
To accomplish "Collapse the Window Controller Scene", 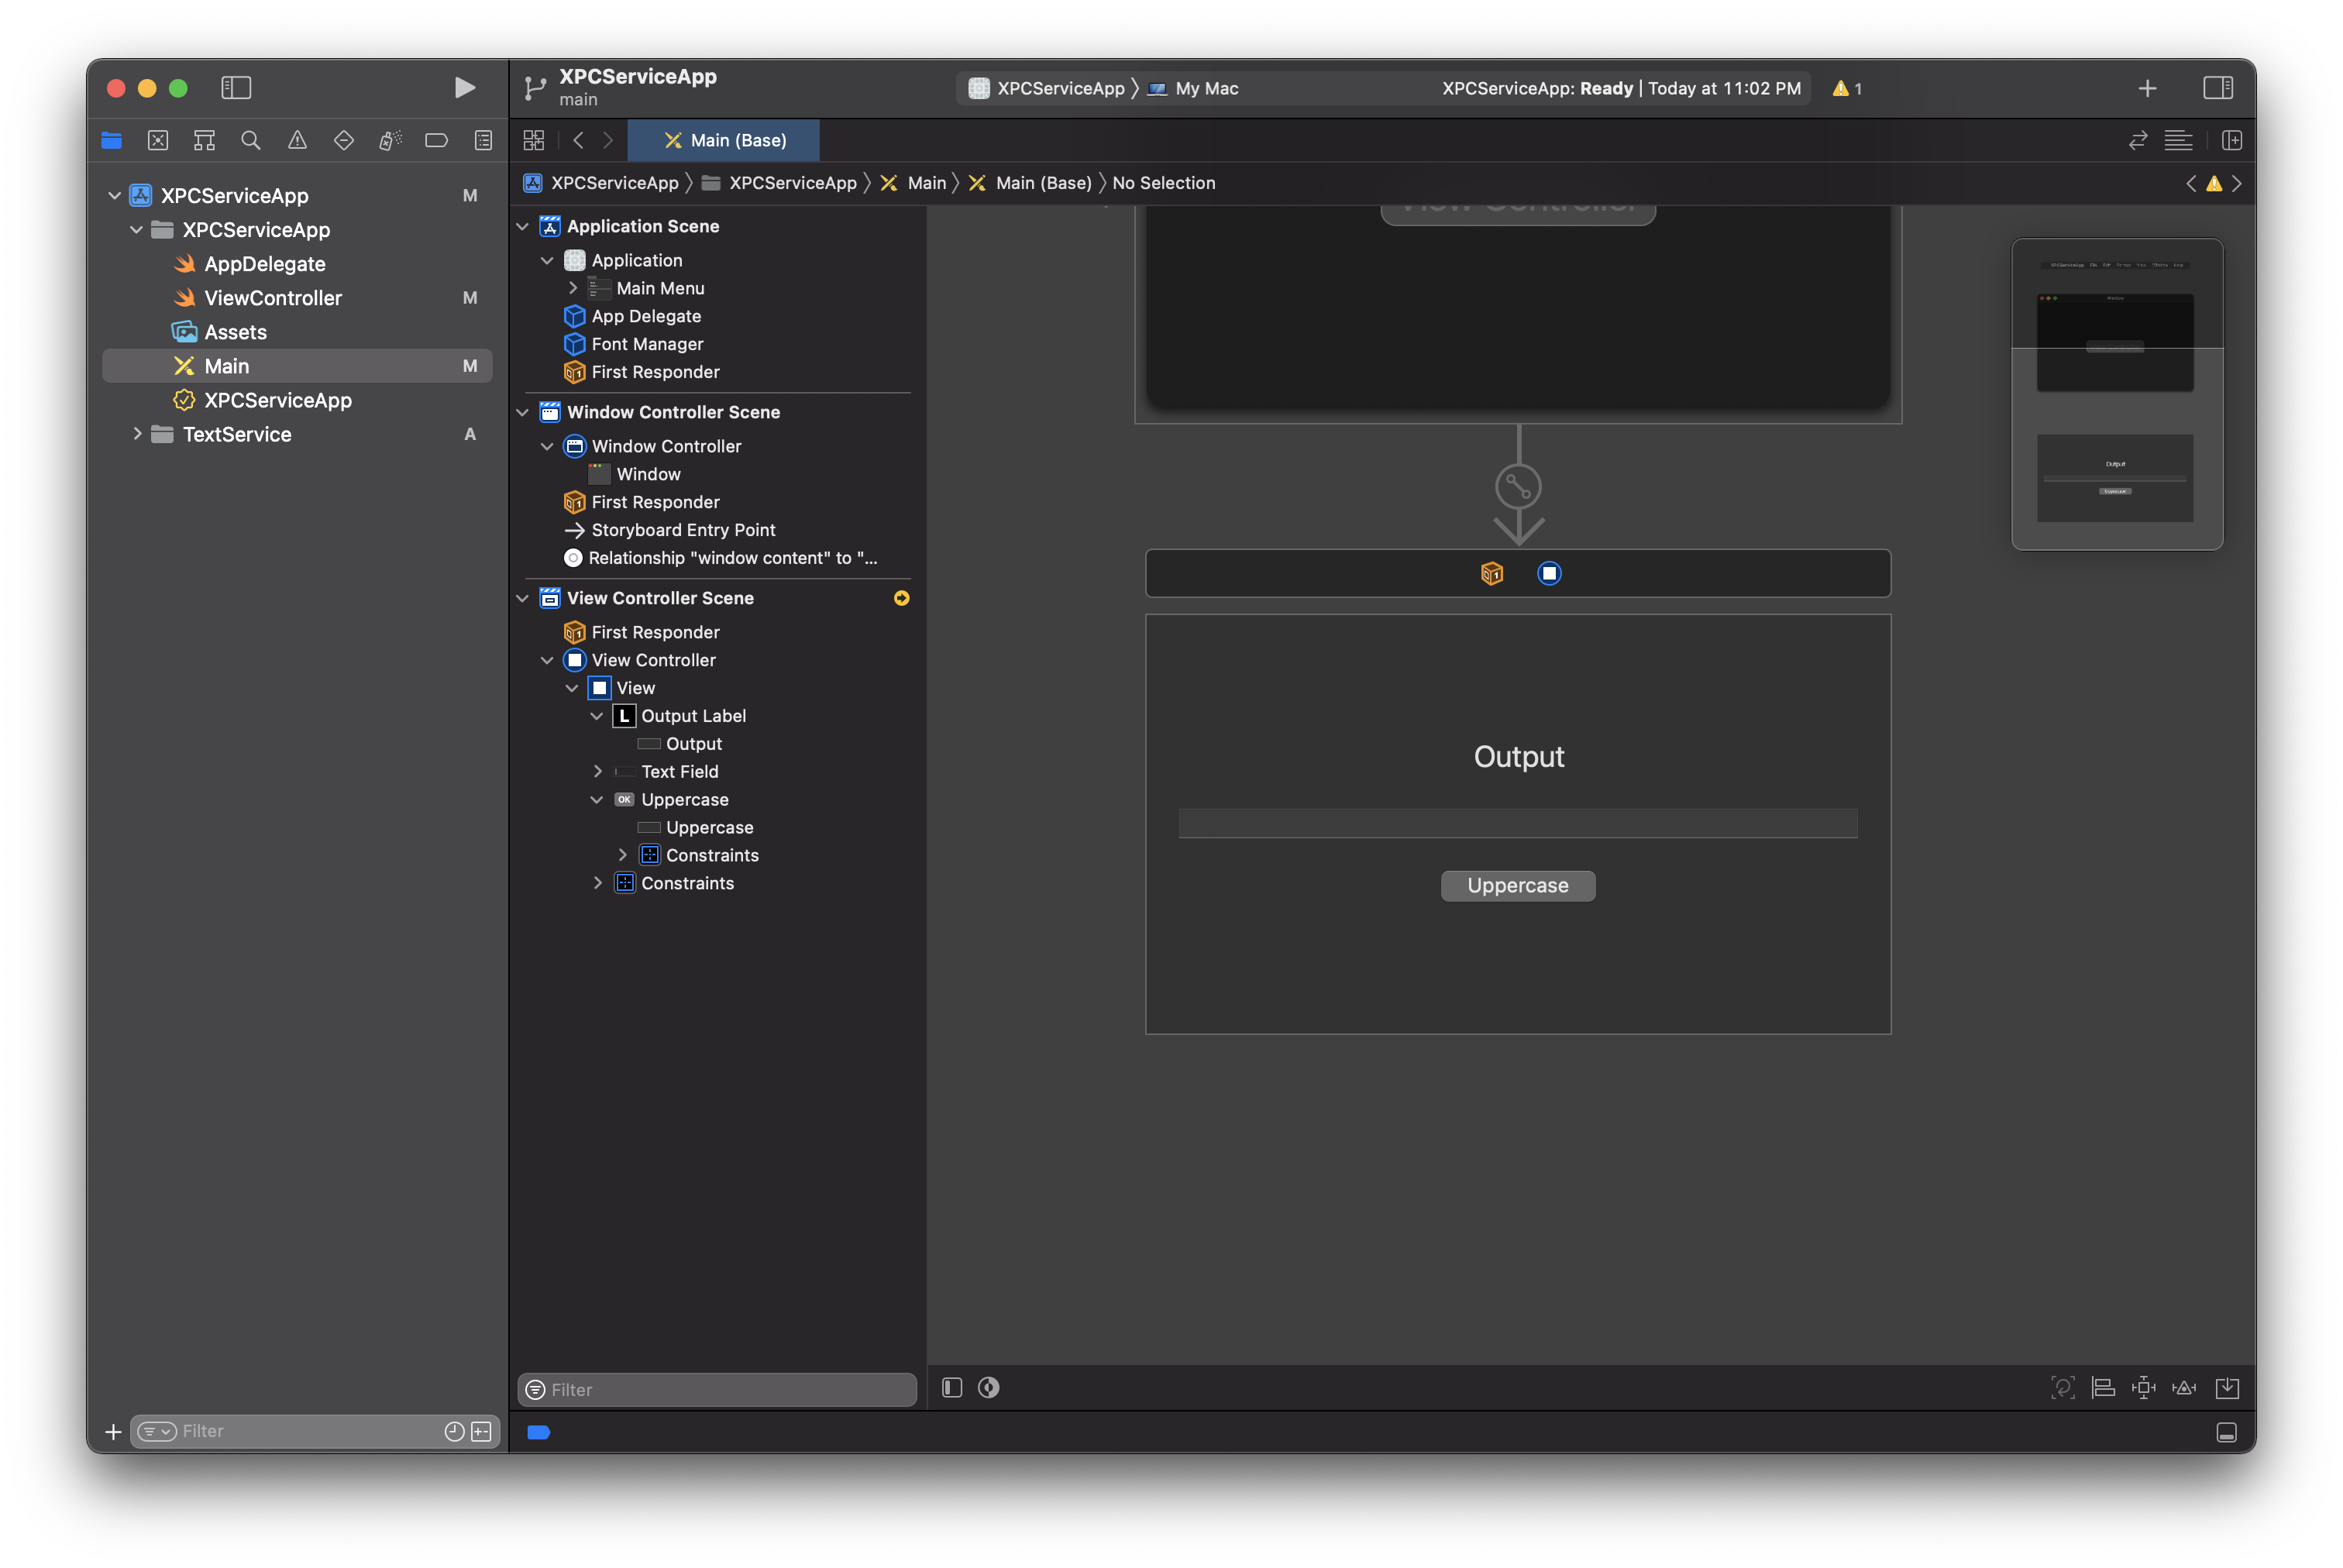I will click(522, 413).
